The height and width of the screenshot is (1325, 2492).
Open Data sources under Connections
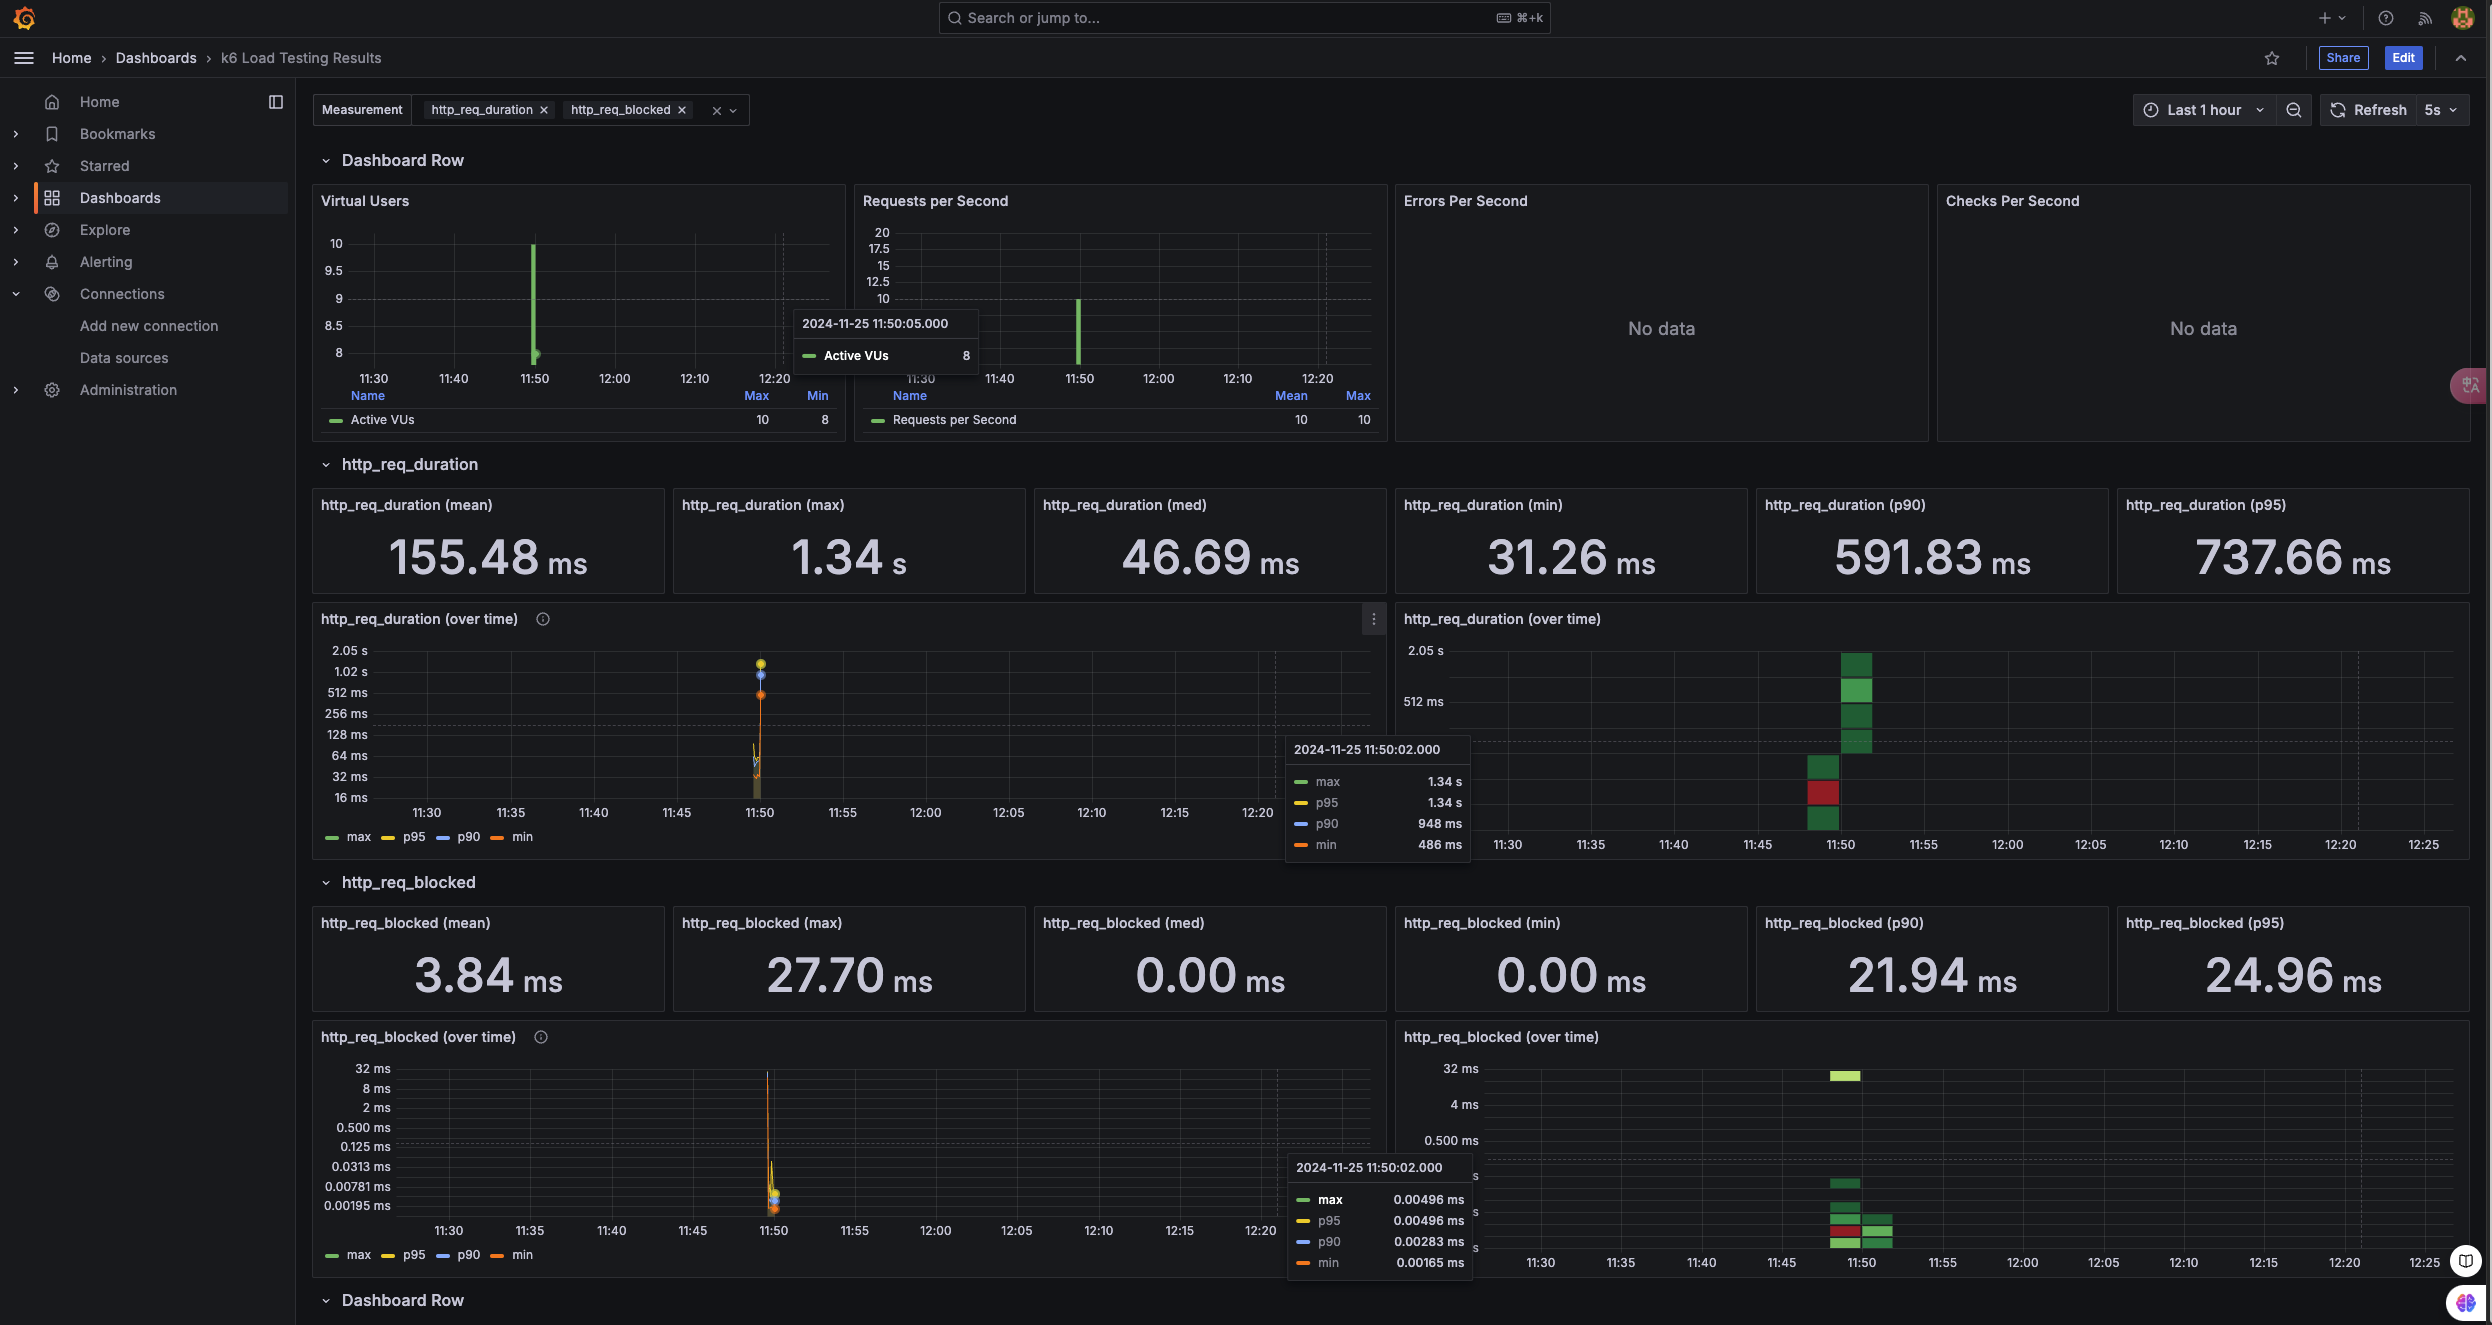pos(124,358)
